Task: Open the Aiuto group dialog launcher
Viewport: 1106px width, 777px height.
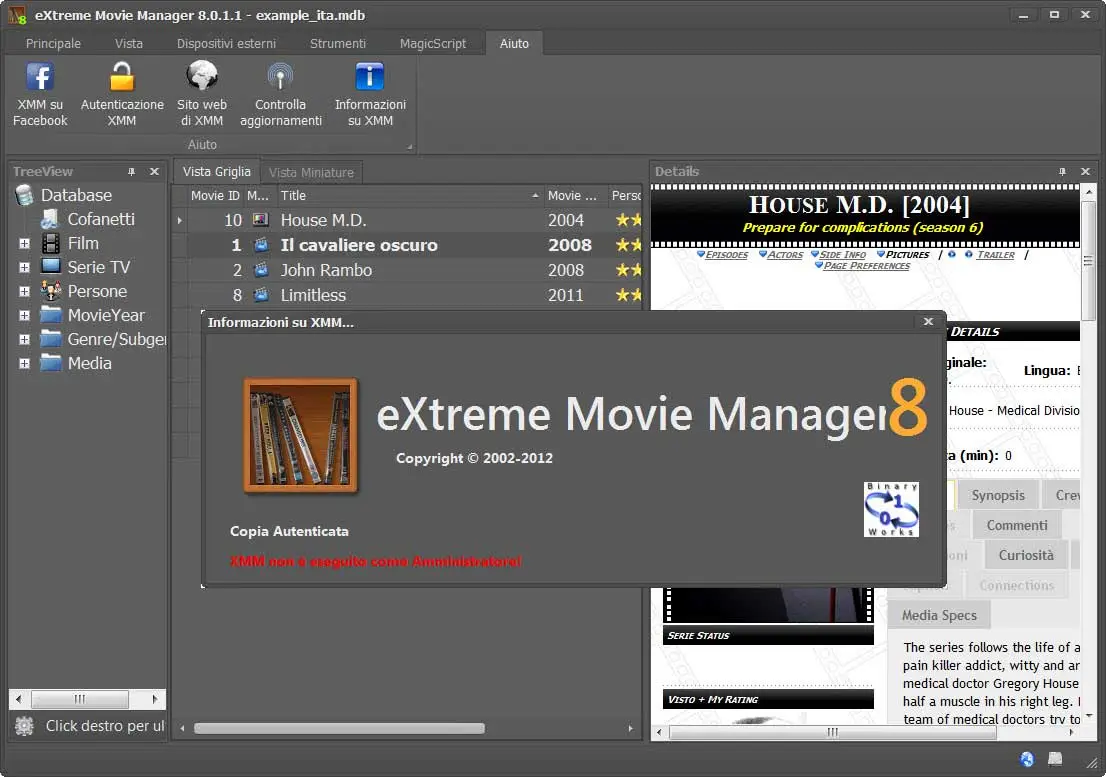Action: (409, 147)
